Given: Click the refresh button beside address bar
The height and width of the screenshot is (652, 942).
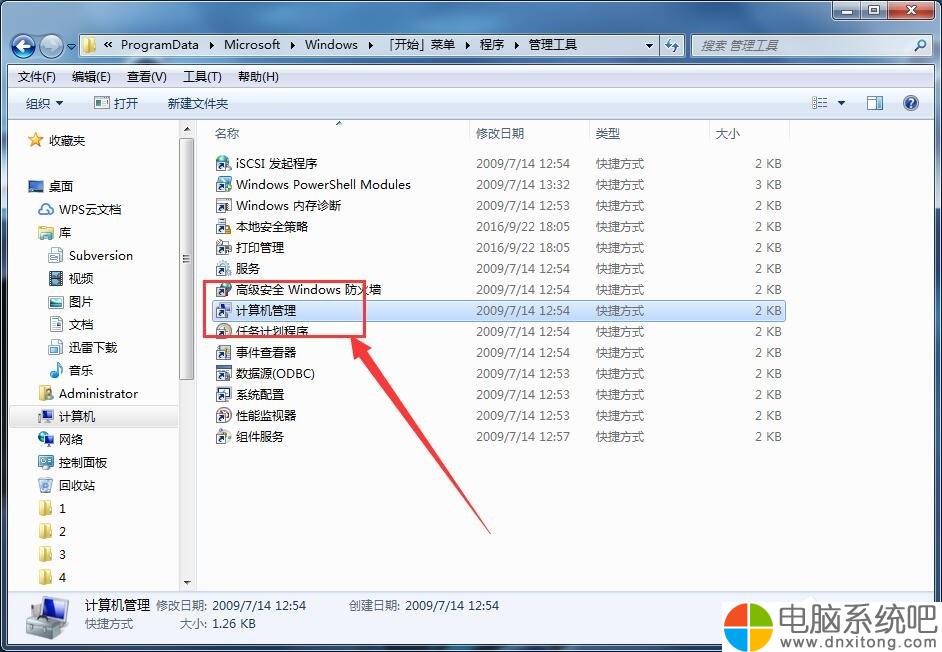Looking at the screenshot, I should pyautogui.click(x=671, y=46).
